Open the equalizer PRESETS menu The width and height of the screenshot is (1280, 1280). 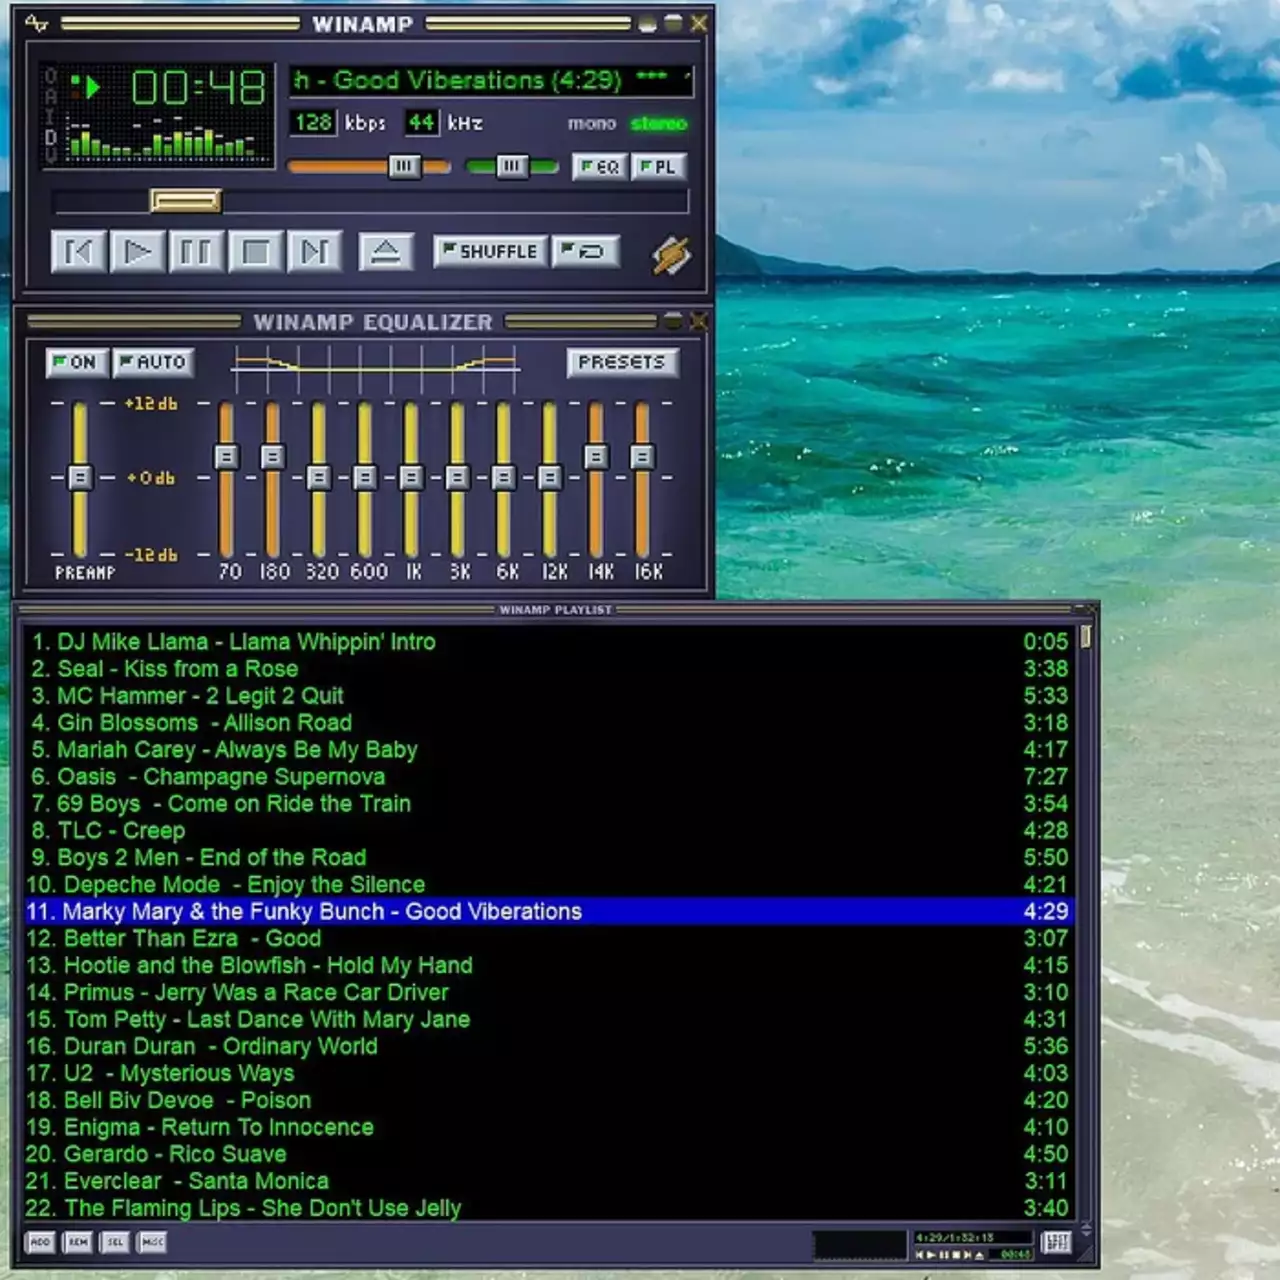621,362
